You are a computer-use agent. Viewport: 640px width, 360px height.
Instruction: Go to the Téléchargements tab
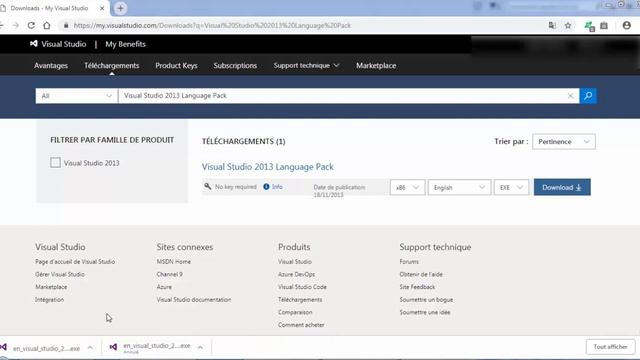click(111, 65)
